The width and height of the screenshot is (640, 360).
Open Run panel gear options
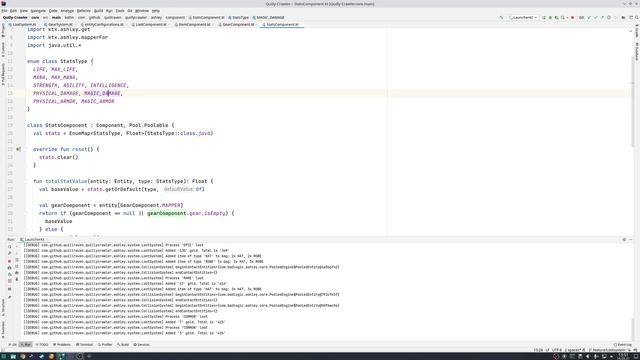(624, 240)
